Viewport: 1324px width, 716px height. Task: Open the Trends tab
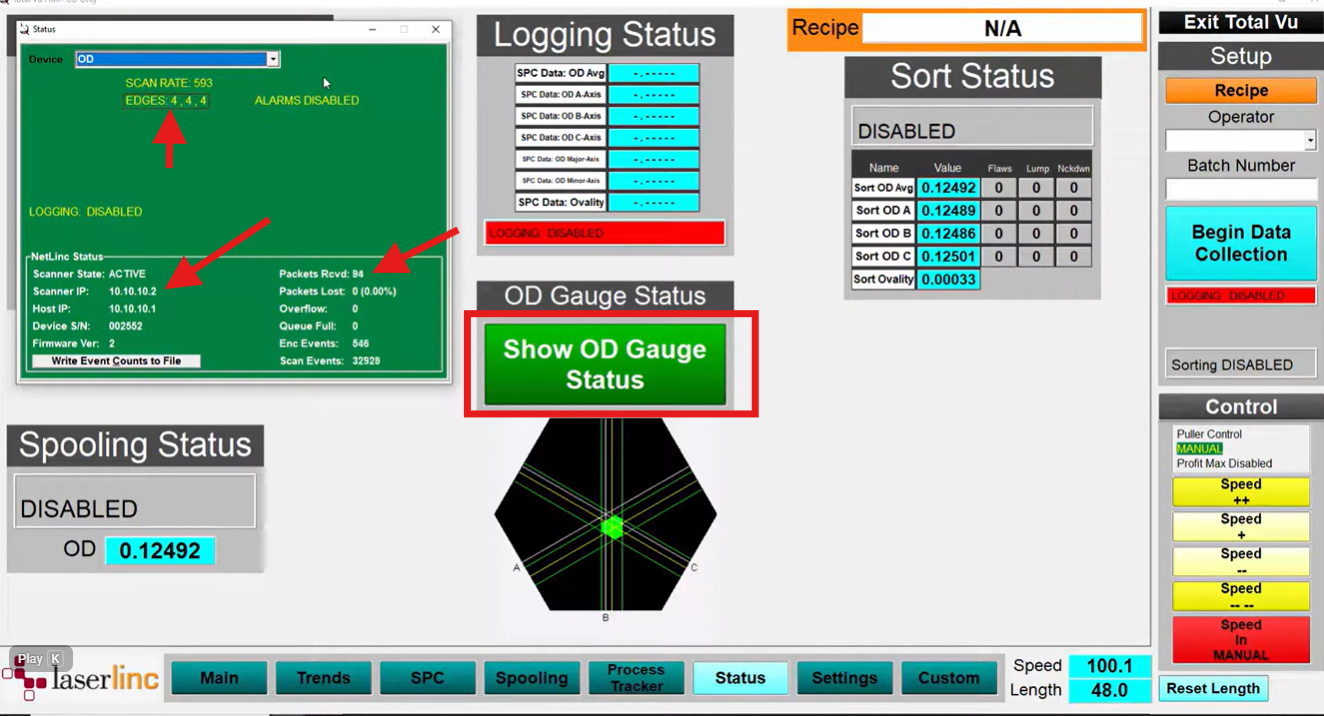pos(323,678)
